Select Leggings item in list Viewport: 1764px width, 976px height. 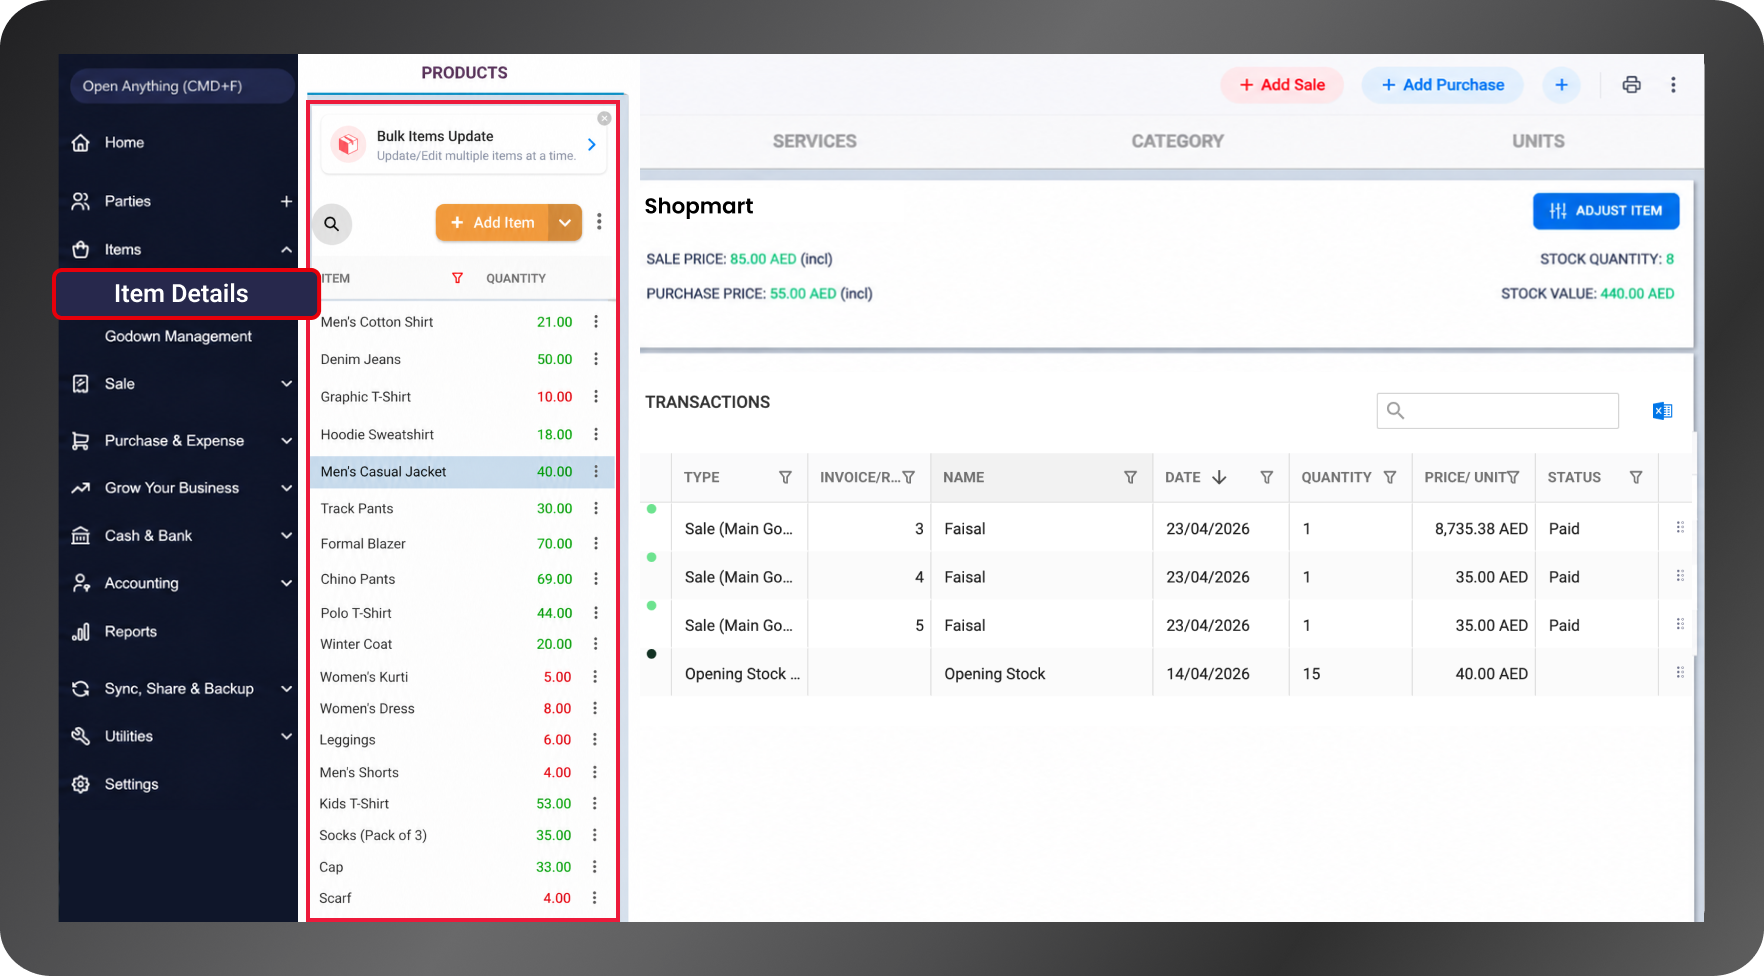[347, 740]
